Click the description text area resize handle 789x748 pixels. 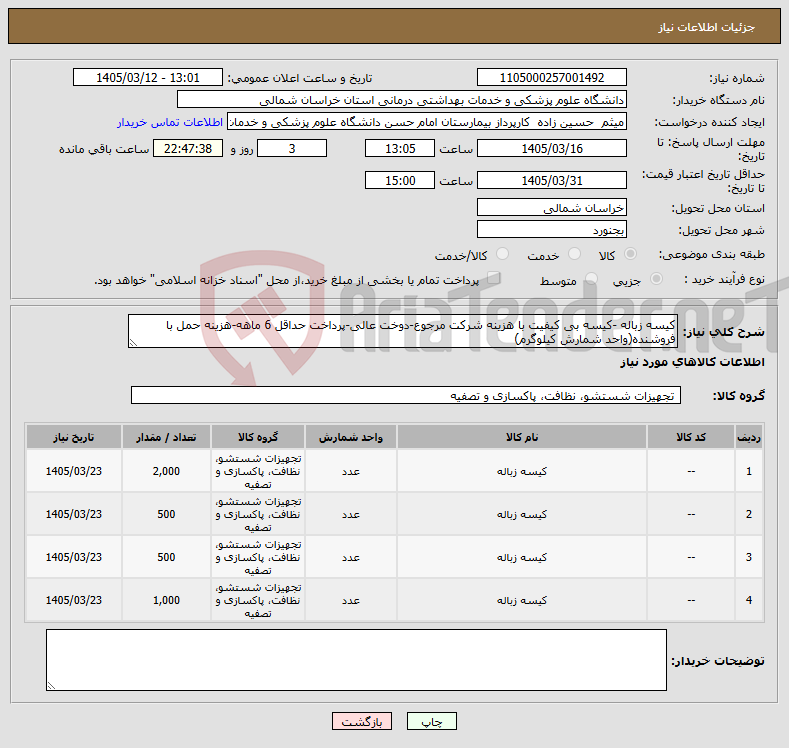133,343
